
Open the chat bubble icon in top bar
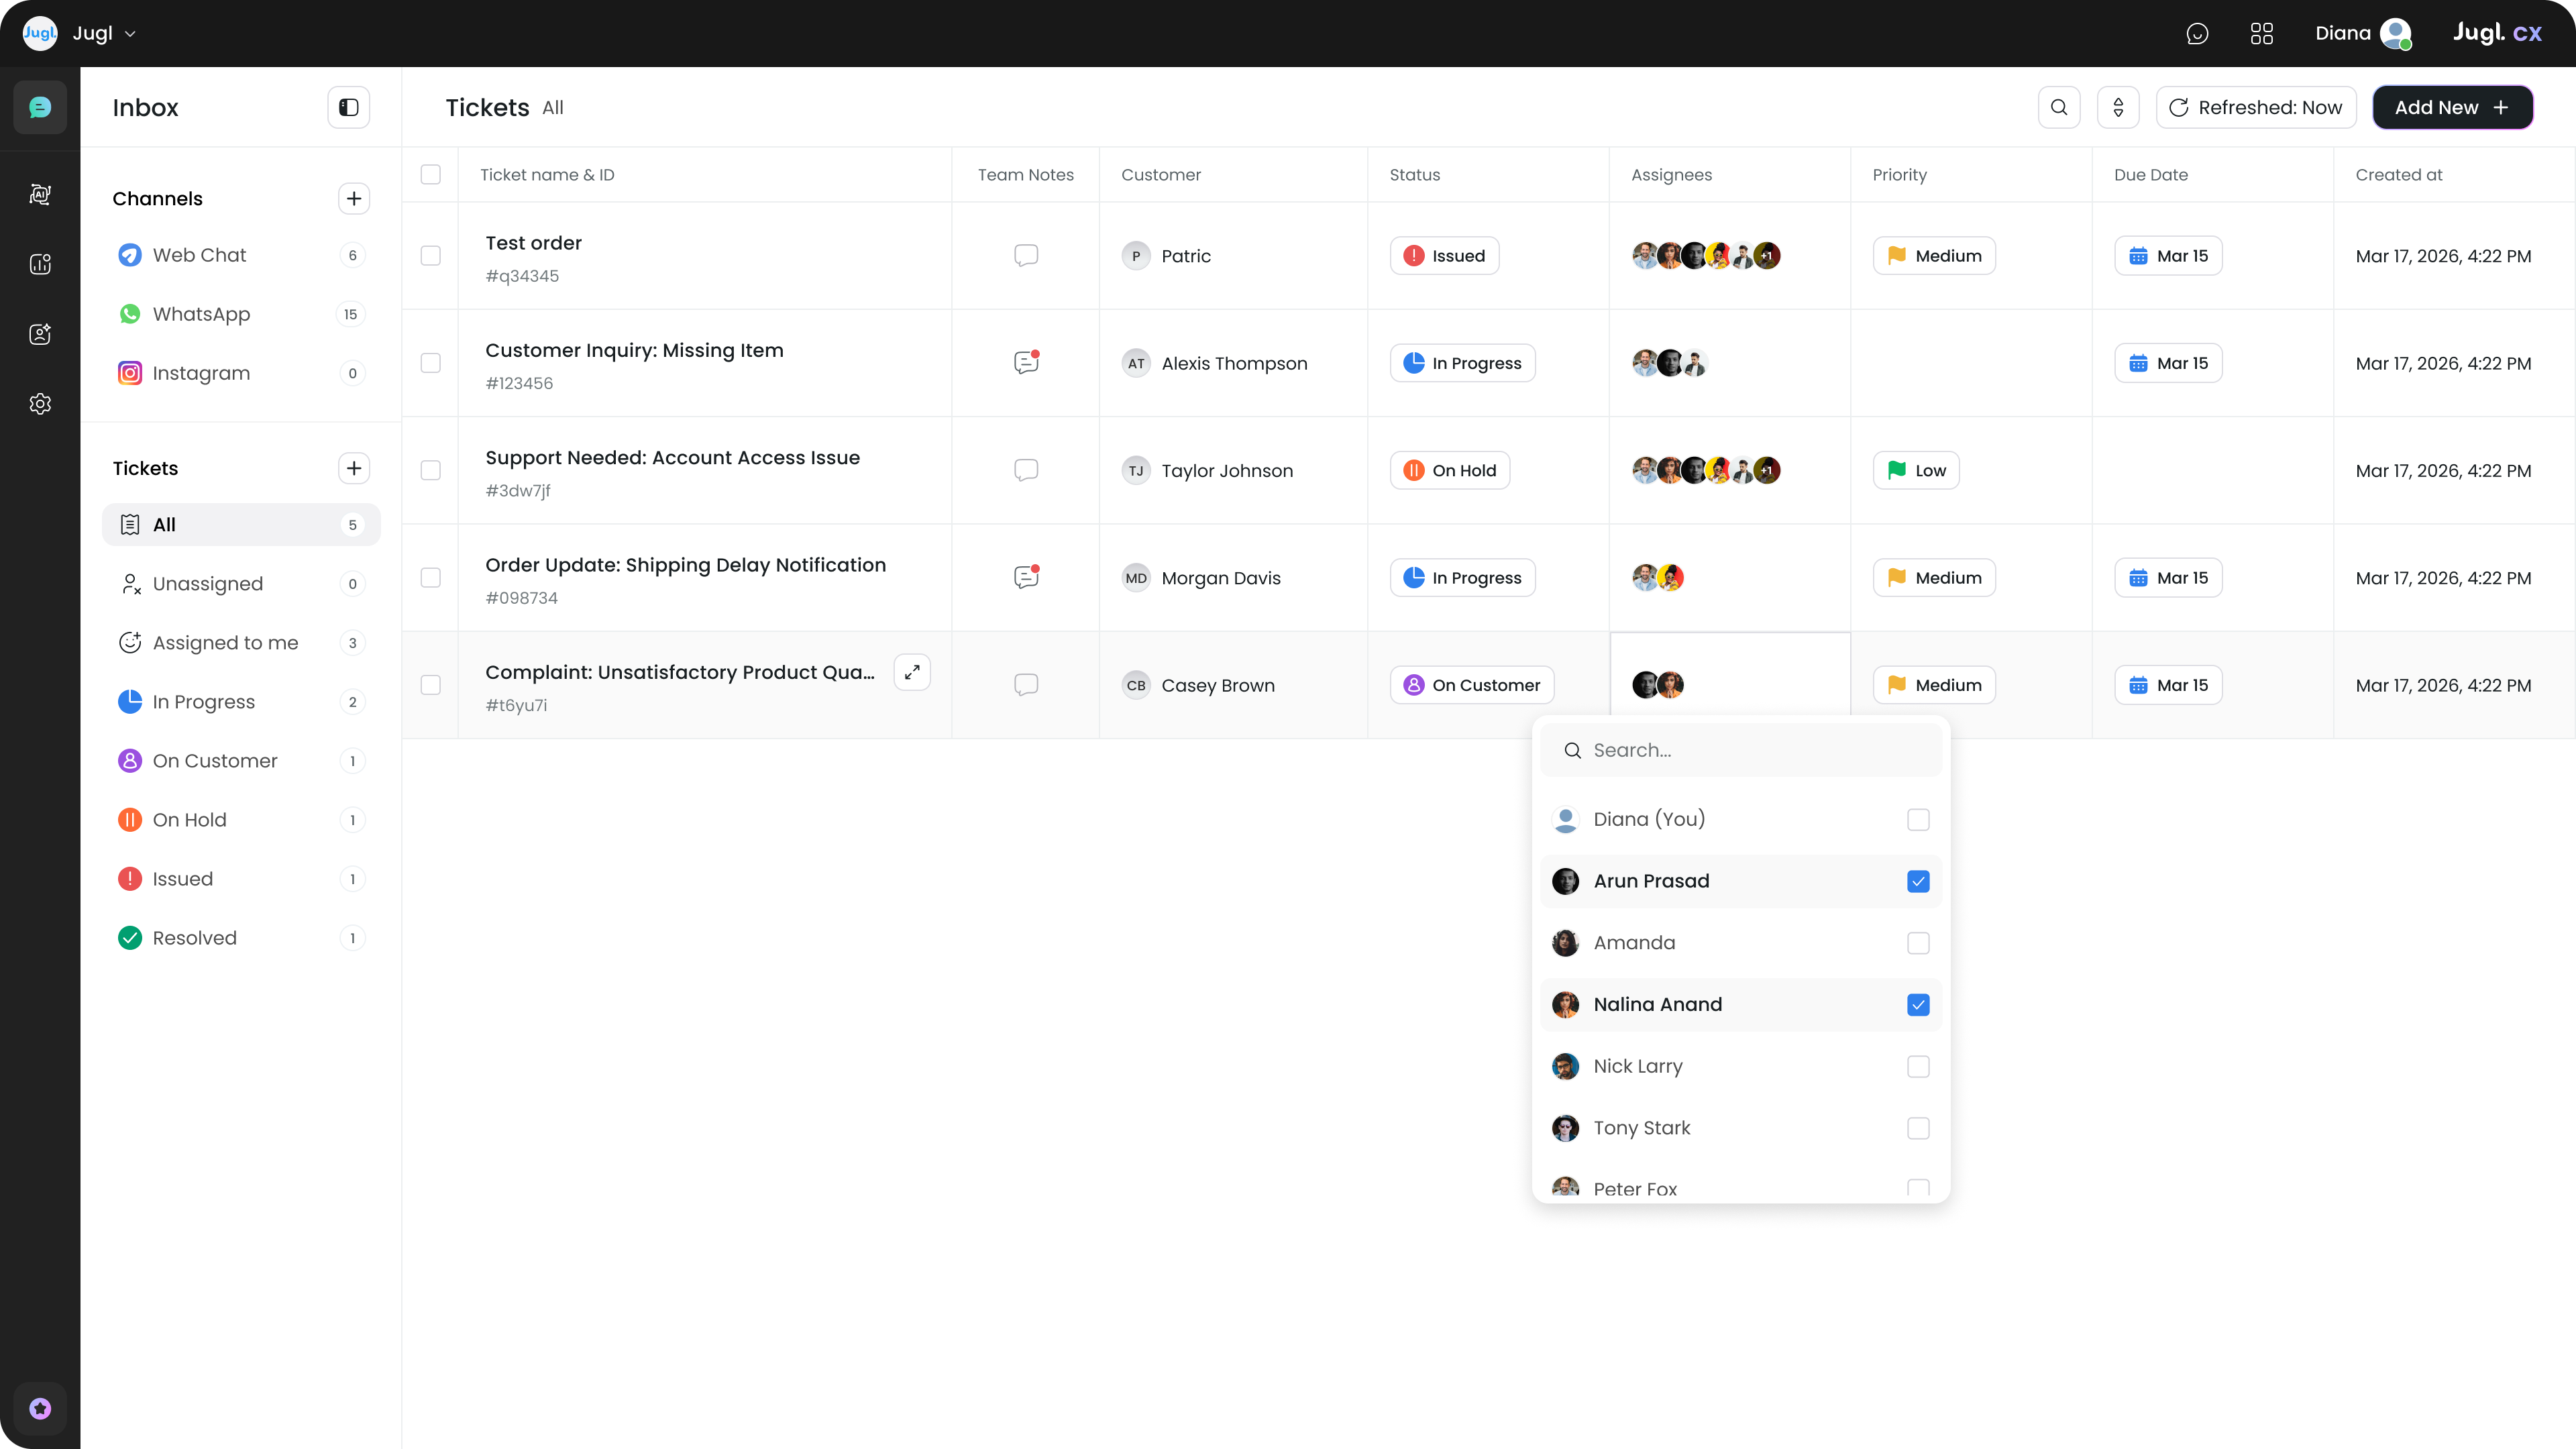coord(2197,33)
